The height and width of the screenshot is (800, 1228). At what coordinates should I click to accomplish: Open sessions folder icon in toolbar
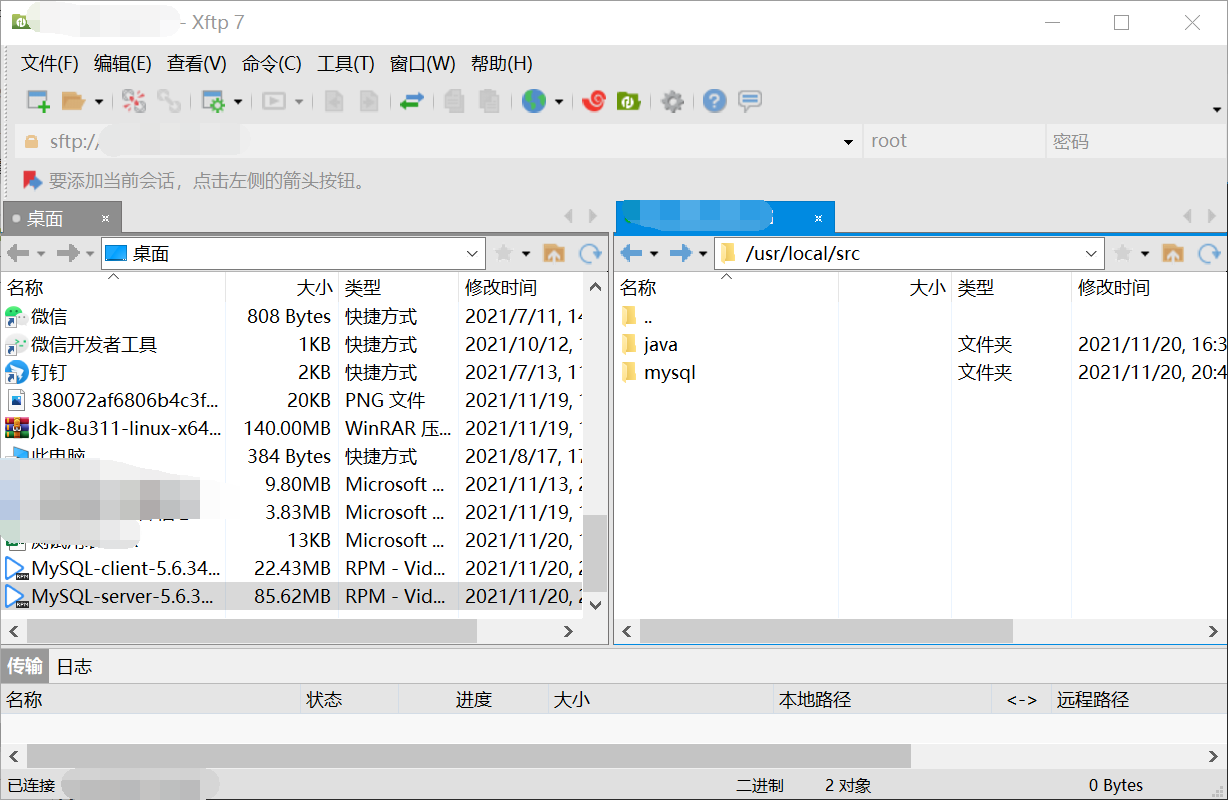pyautogui.click(x=73, y=101)
